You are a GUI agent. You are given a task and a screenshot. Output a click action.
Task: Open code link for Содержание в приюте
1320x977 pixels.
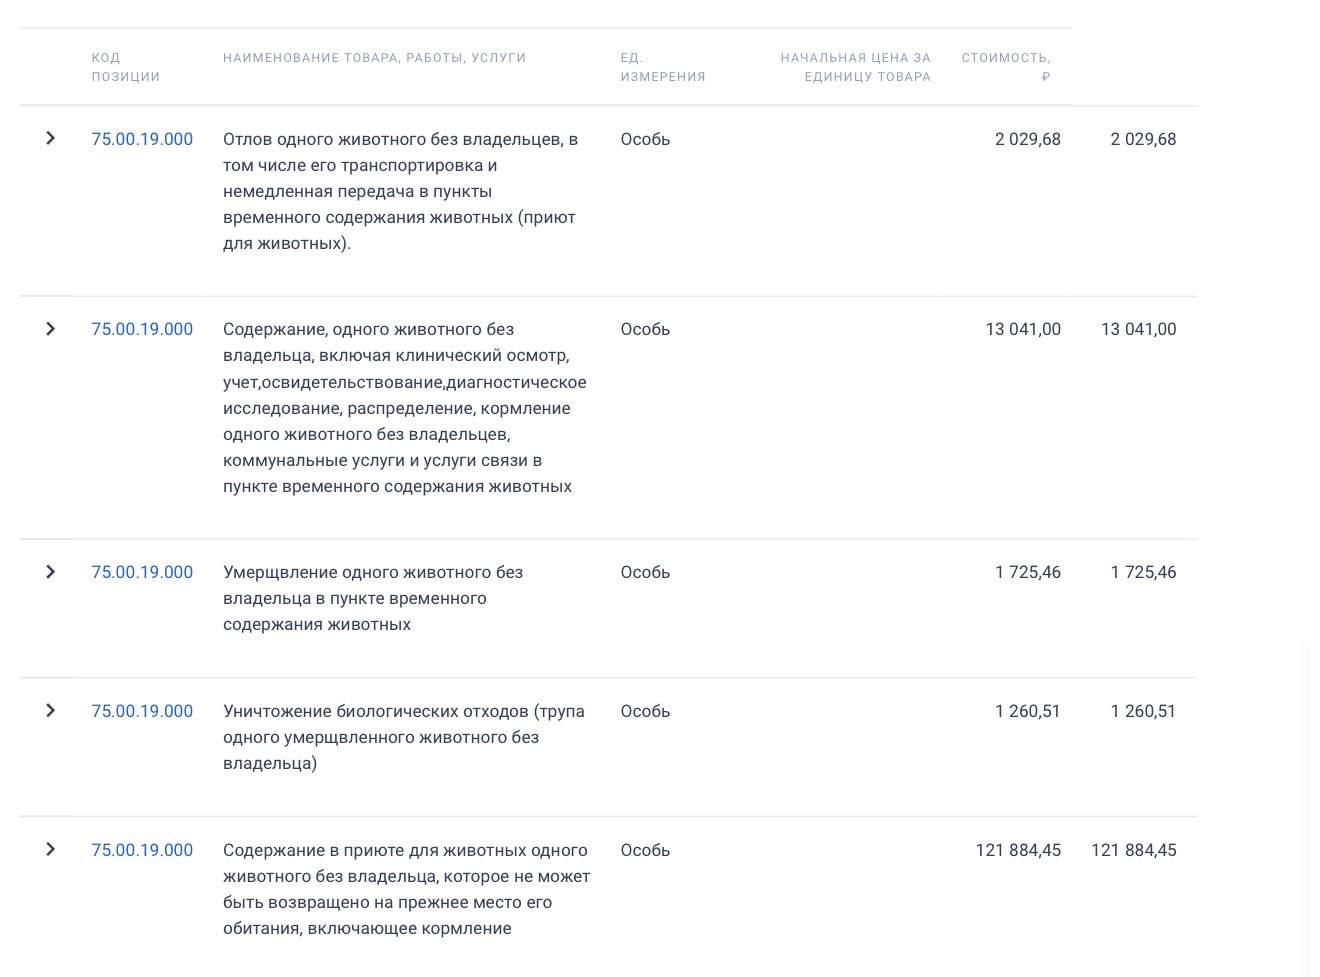coord(142,850)
